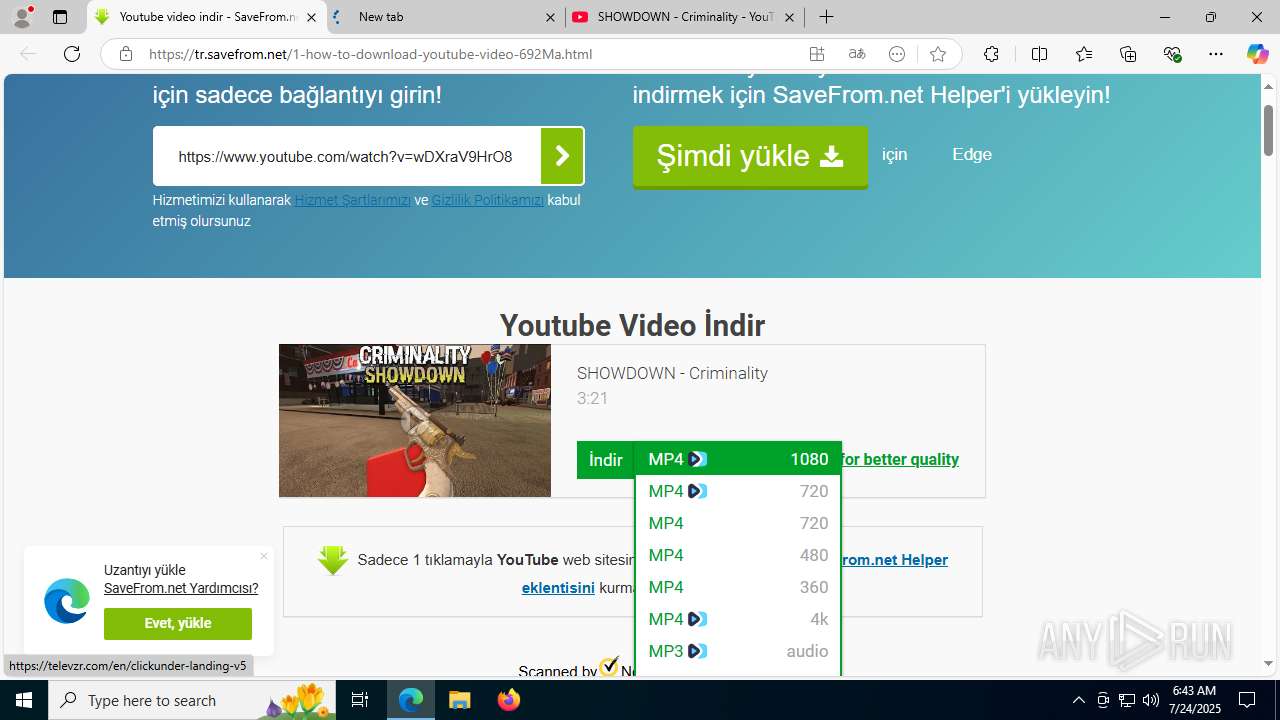The image size is (1280, 720).
Task: Open Windows Start menu
Action: coord(24,700)
